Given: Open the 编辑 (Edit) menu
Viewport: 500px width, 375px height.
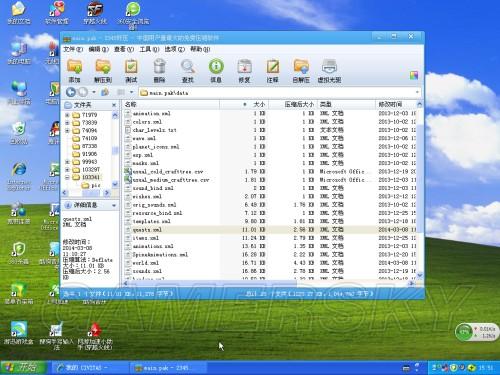Looking at the screenshot, I should 99,49.
